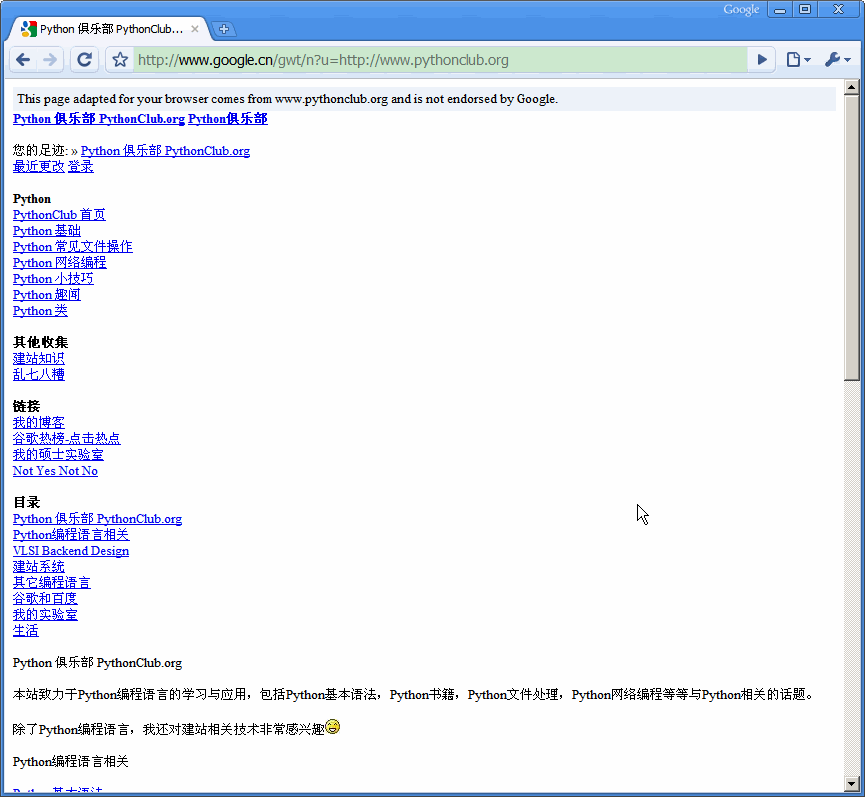This screenshot has height=797, width=865.
Task: Click inside the address bar
Action: [400, 59]
